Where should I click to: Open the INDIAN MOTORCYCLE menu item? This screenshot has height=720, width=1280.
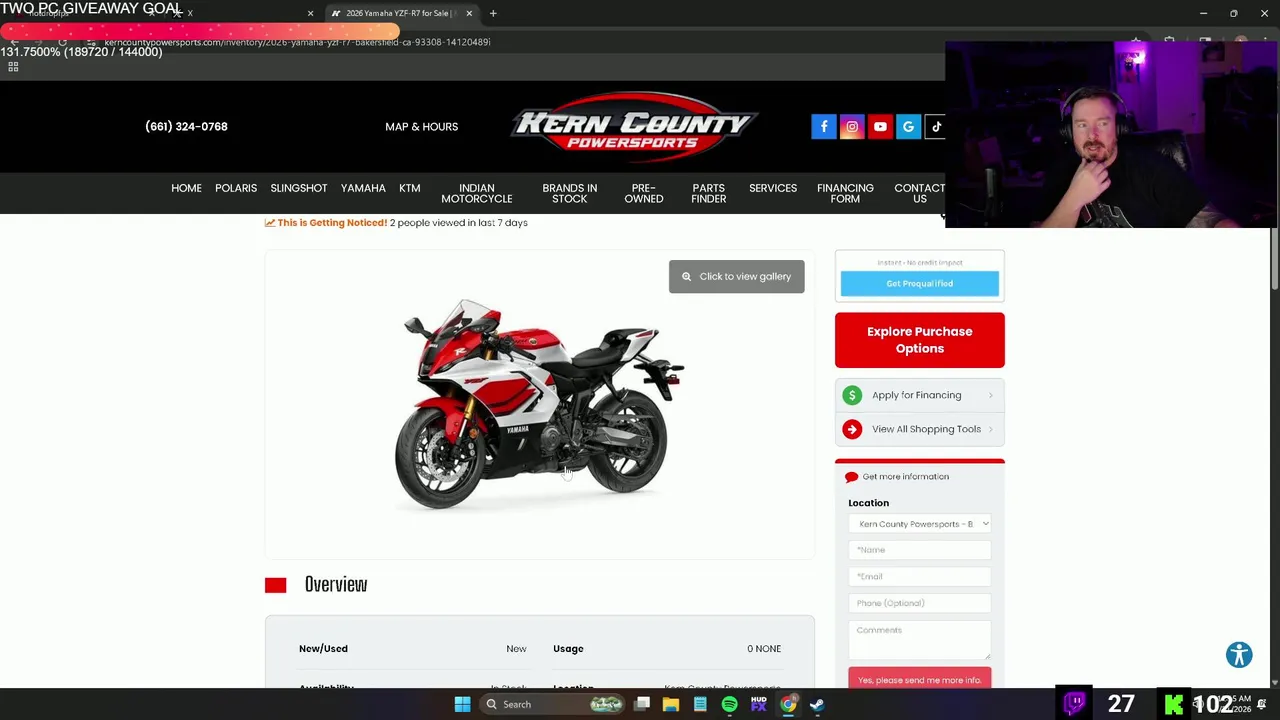pyautogui.click(x=477, y=193)
